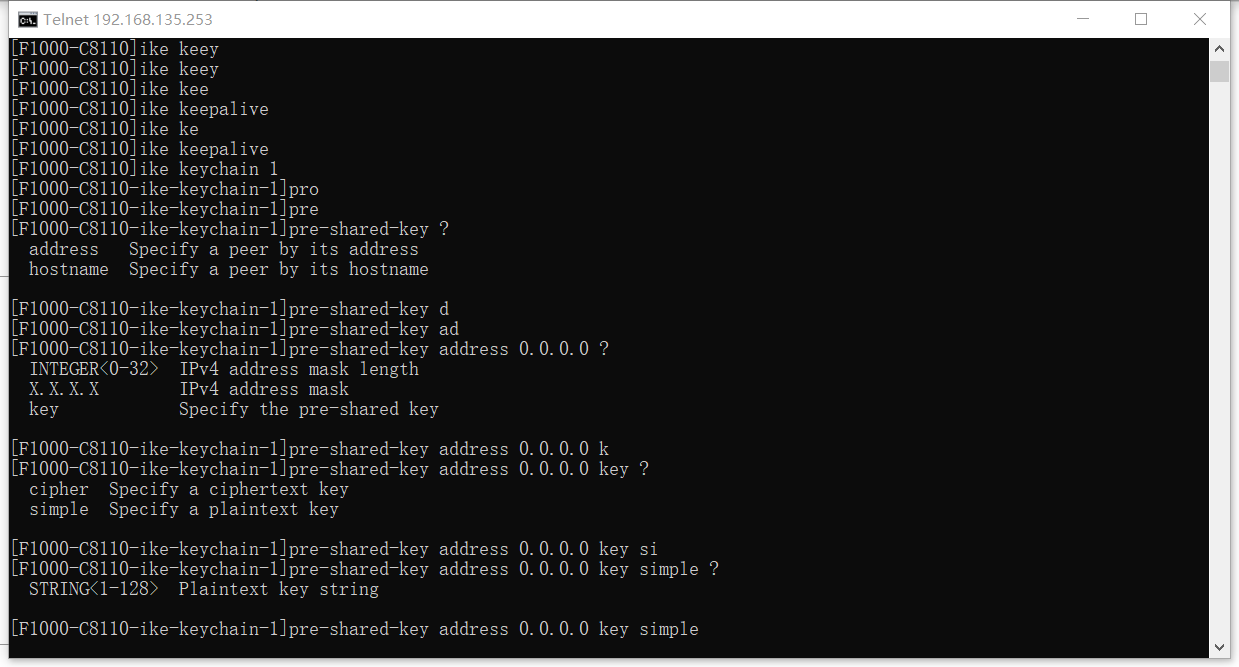Click the "simple" option above "Specify a plaintext key"
The height and width of the screenshot is (667, 1239).
coord(59,509)
